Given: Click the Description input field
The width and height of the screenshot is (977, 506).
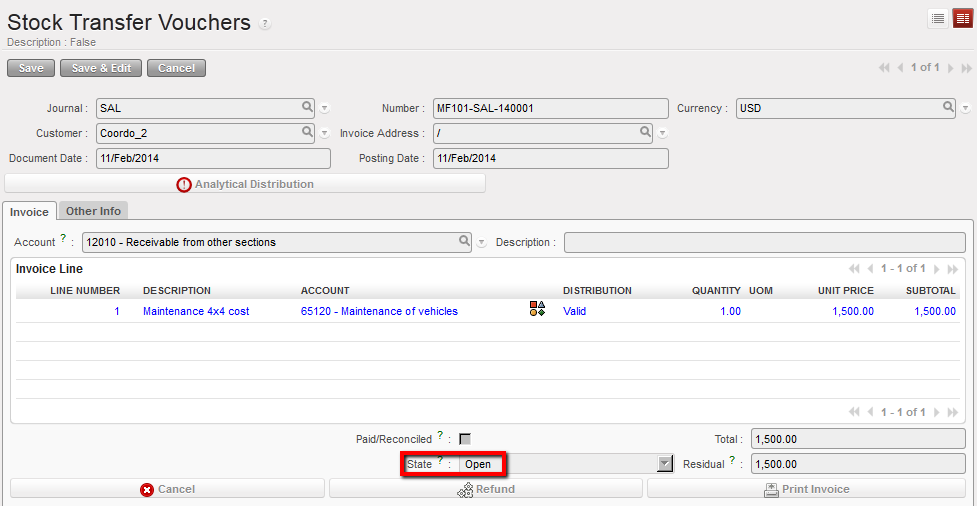Looking at the screenshot, I should coord(764,242).
